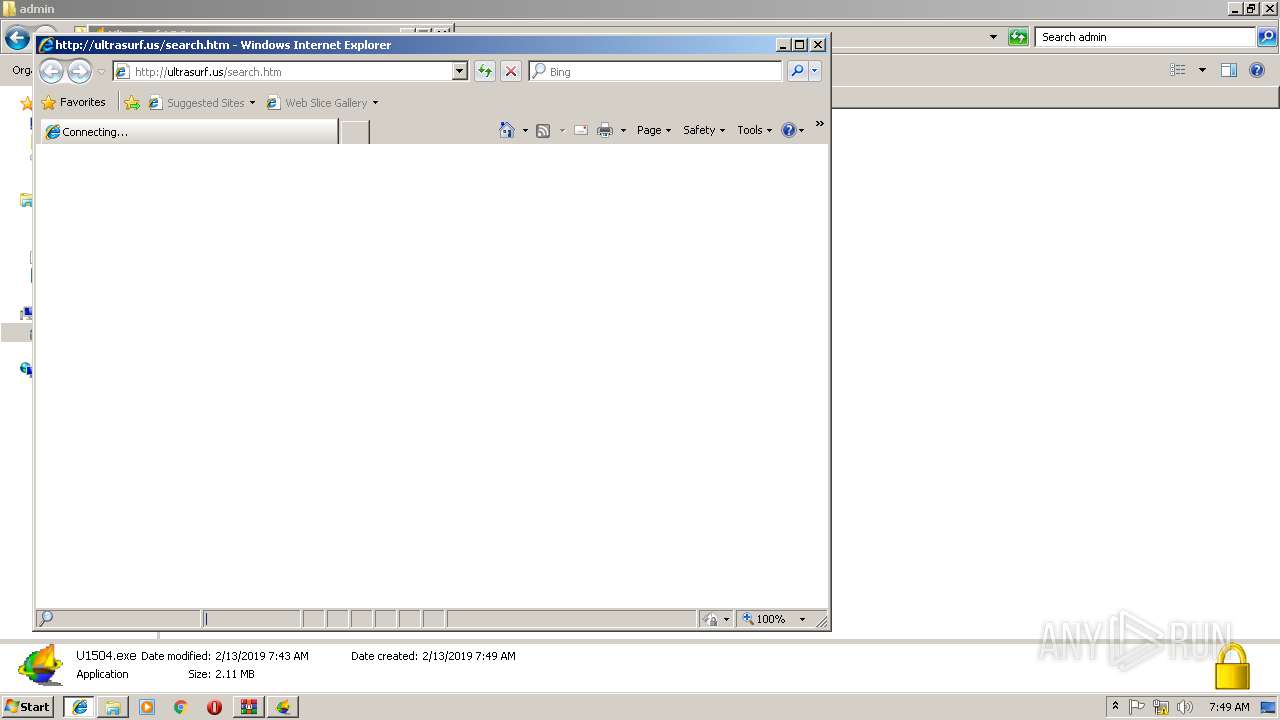Screen dimensions: 1280x720
Task: Select the Connecting... tab
Action: (x=190, y=132)
